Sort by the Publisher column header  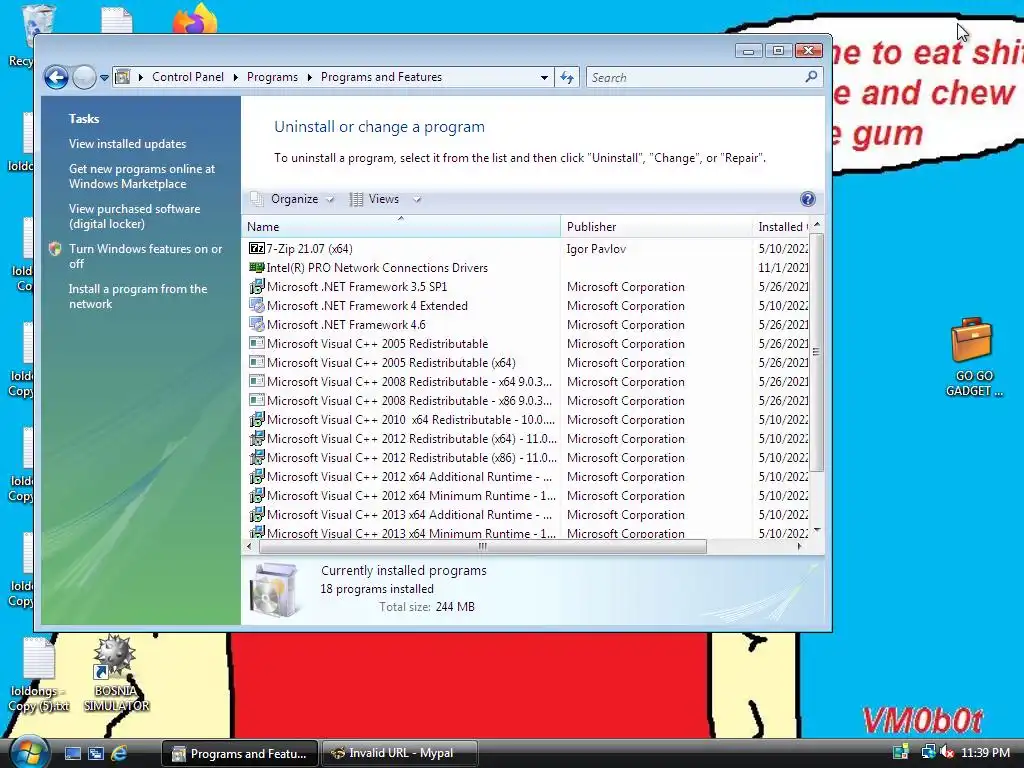coord(656,227)
